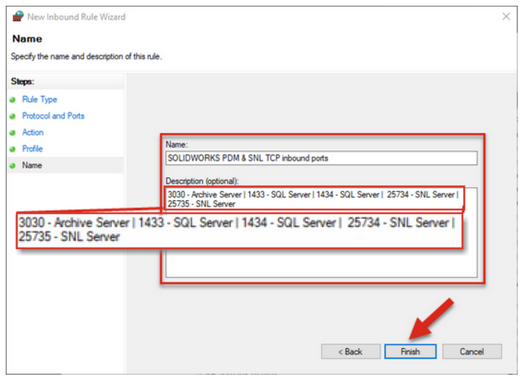This screenshot has width=529, height=386.
Task: Click the green bullet beside Protocol and Ports
Action: (13, 116)
